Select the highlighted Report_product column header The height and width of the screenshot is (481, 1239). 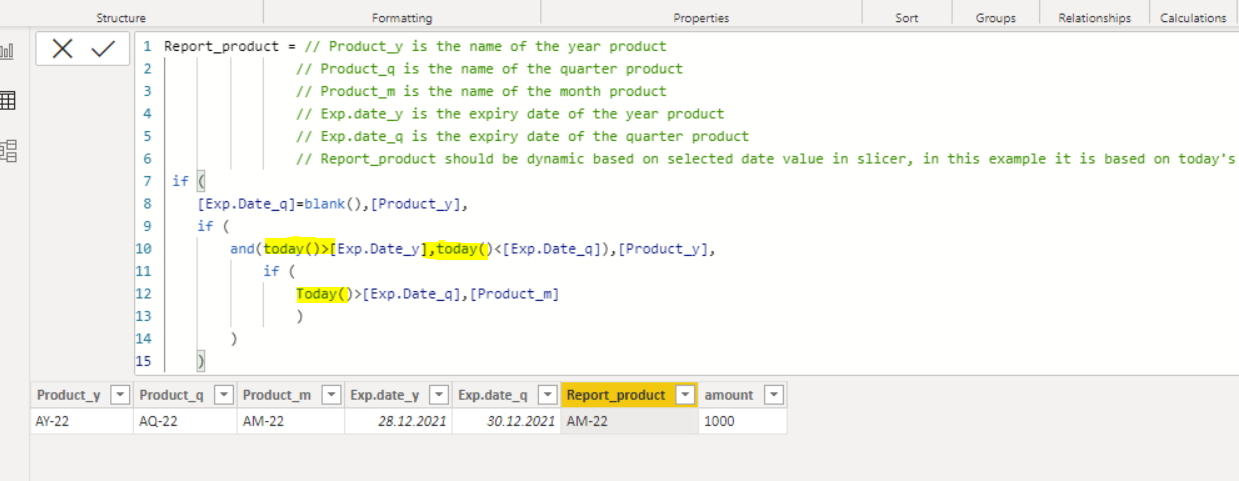point(629,395)
